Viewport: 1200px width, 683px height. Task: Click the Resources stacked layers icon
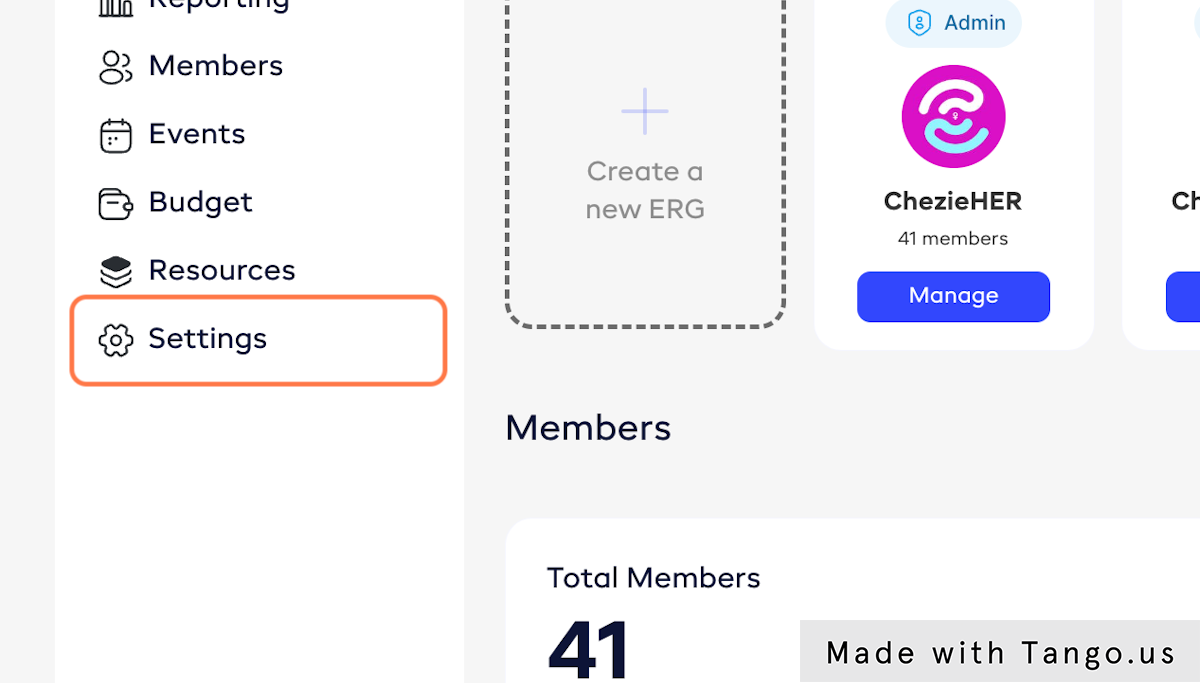click(x=116, y=271)
